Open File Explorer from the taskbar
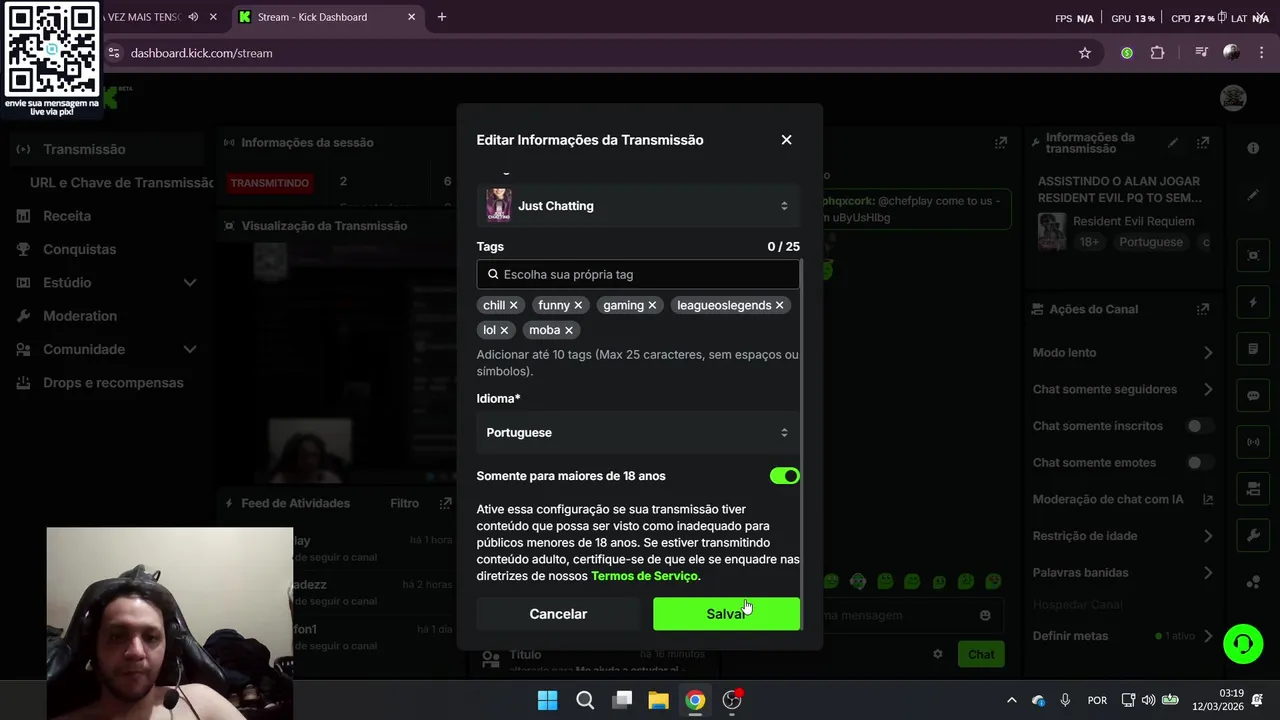Viewport: 1280px width, 720px height. pos(658,700)
